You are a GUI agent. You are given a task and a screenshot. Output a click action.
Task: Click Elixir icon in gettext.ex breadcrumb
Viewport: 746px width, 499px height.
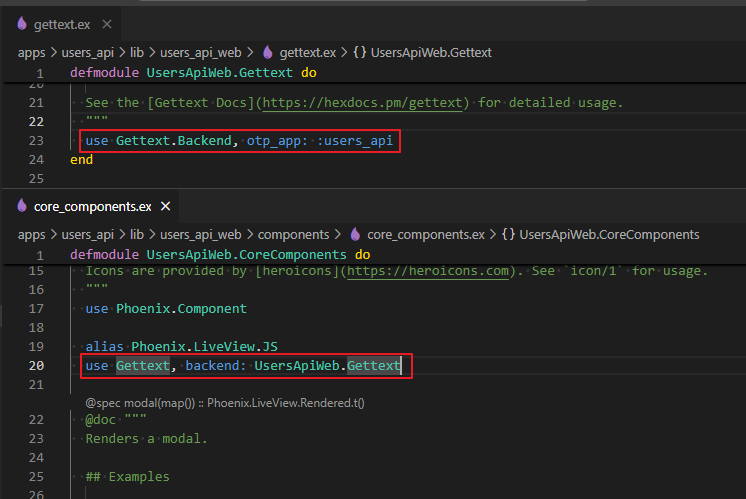pyautogui.click(x=268, y=52)
